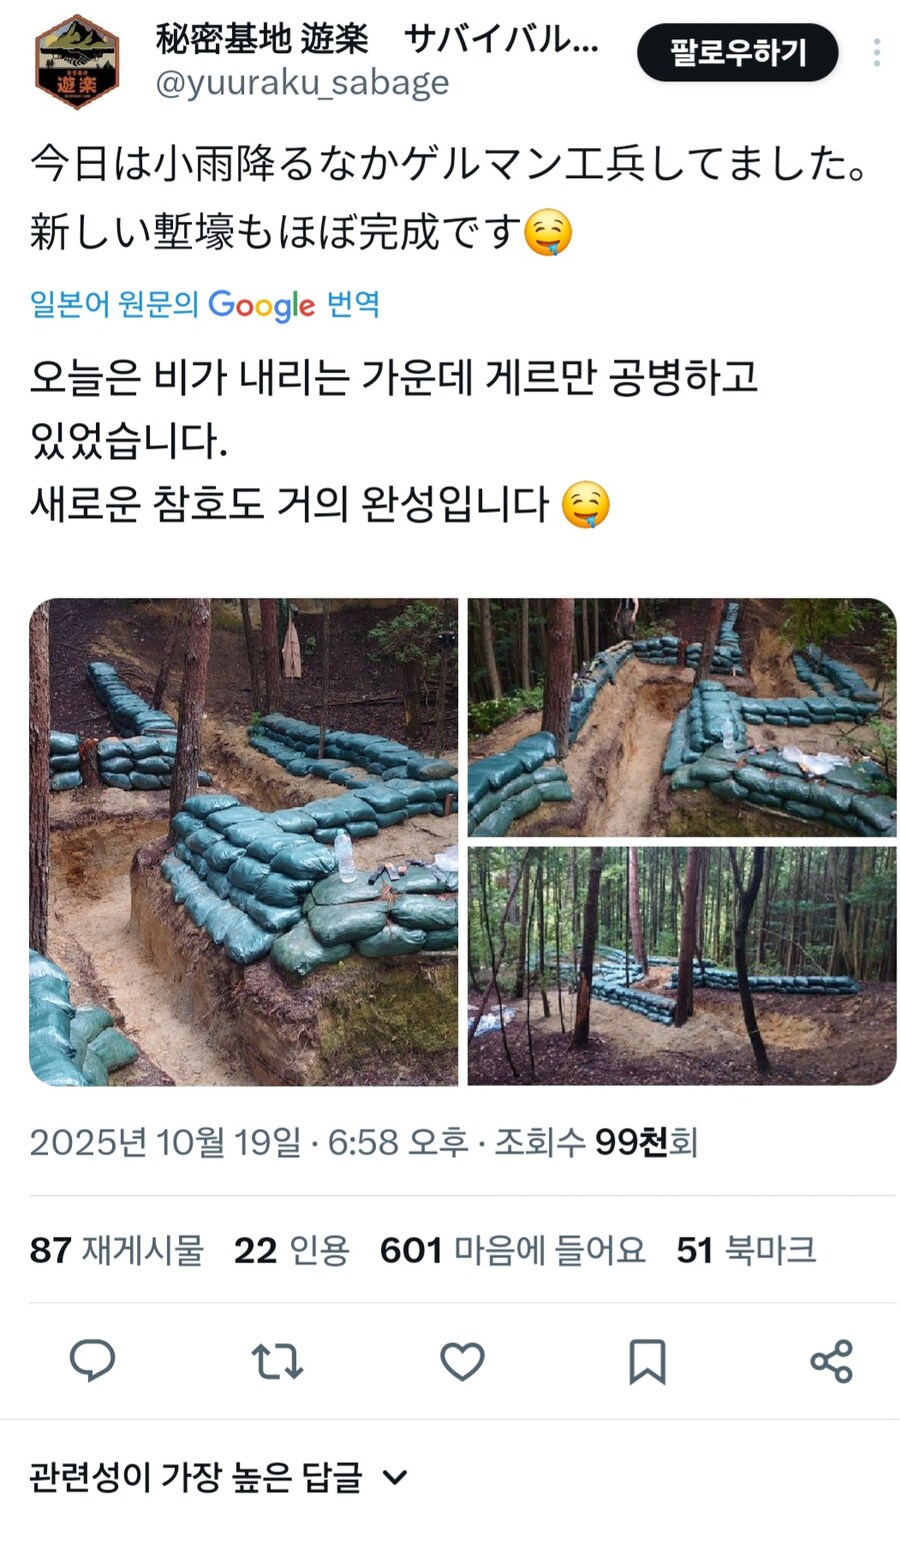This screenshot has width=900, height=1551.
Task: Bookmark the post with ribbon icon
Action: point(647,1361)
